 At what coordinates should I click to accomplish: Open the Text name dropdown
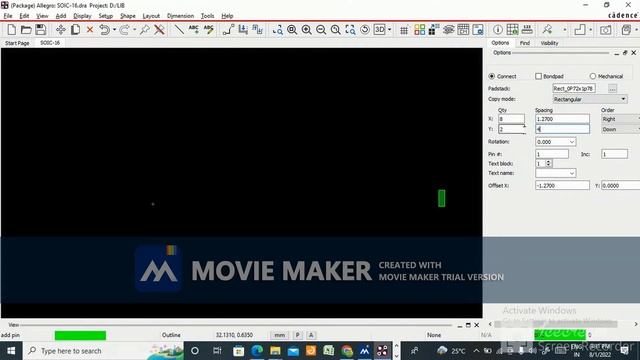[556, 173]
